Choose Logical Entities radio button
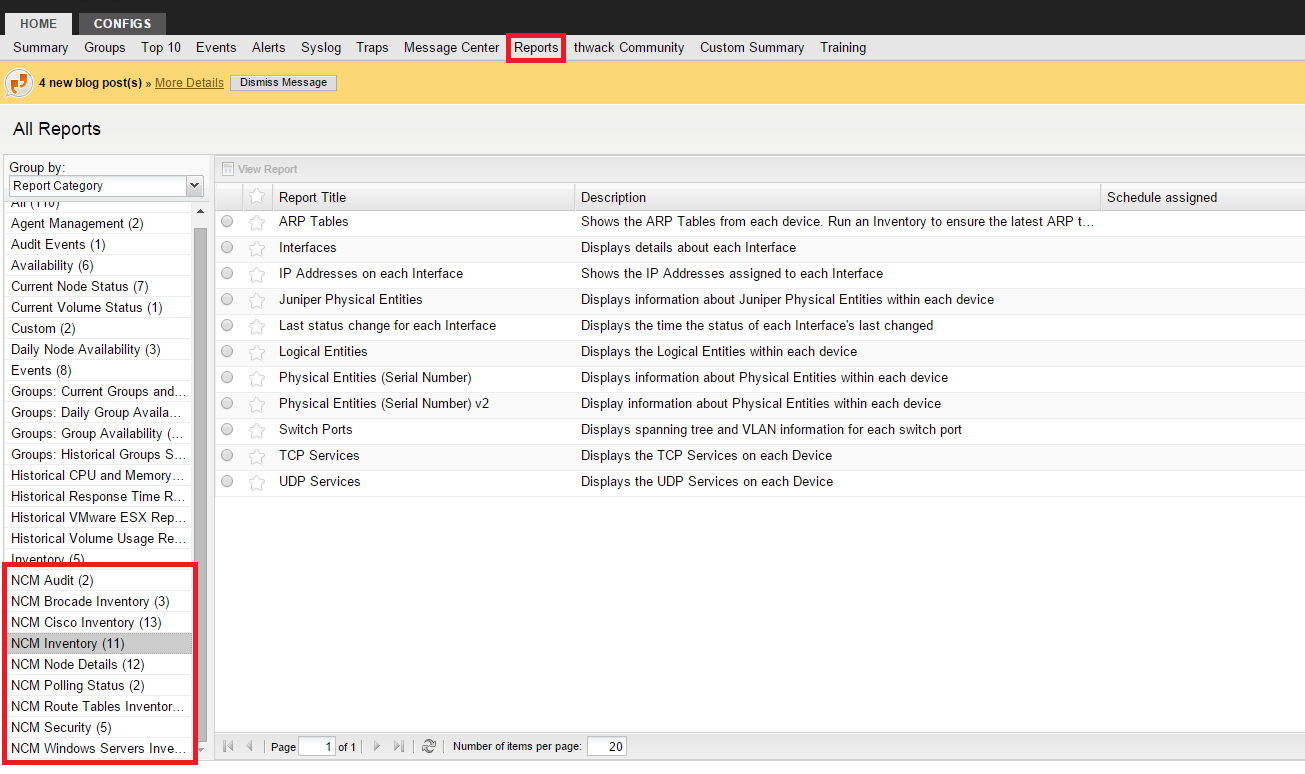Viewport: 1305px width, 774px height. pyautogui.click(x=227, y=351)
